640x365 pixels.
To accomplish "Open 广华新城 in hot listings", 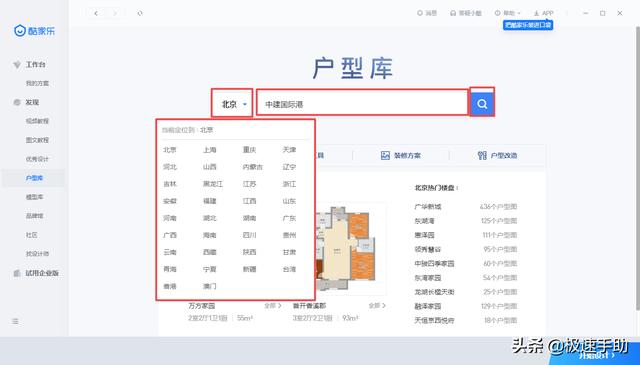I will coord(428,207).
